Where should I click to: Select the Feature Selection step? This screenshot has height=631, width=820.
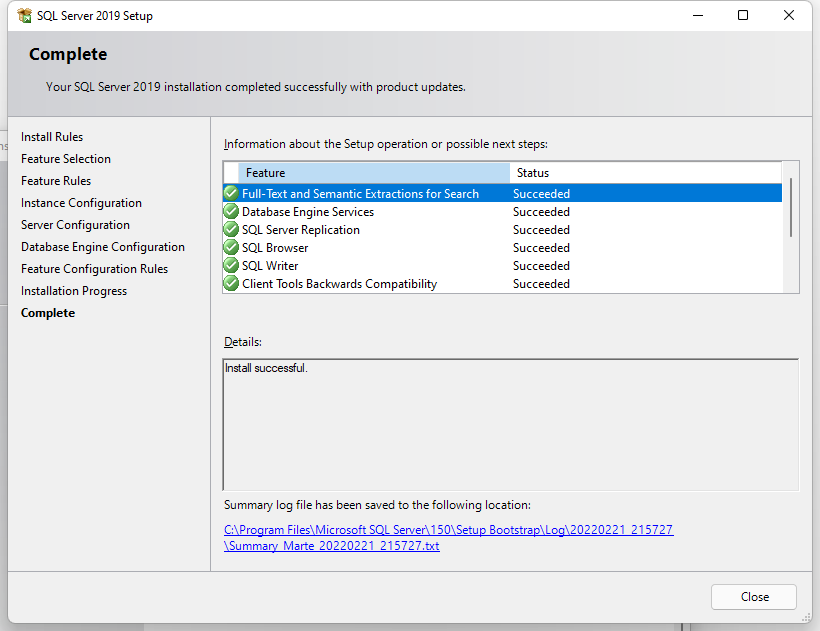pos(66,159)
